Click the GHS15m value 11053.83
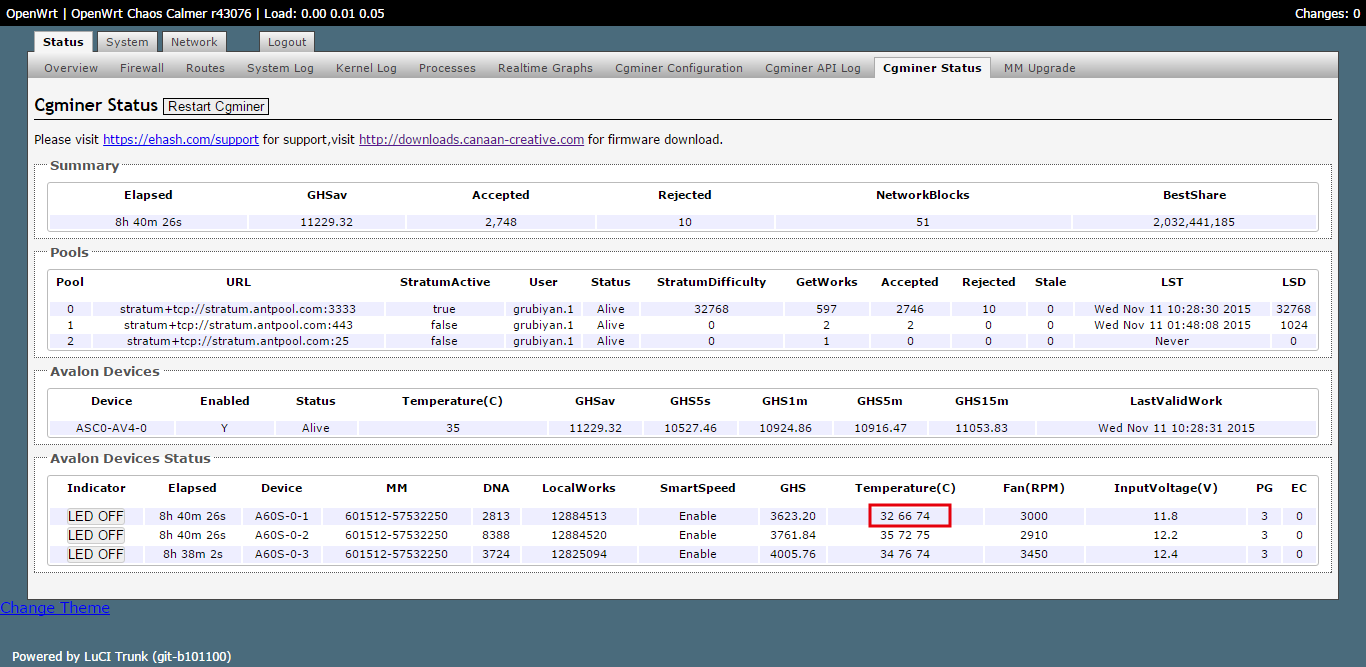 (981, 428)
